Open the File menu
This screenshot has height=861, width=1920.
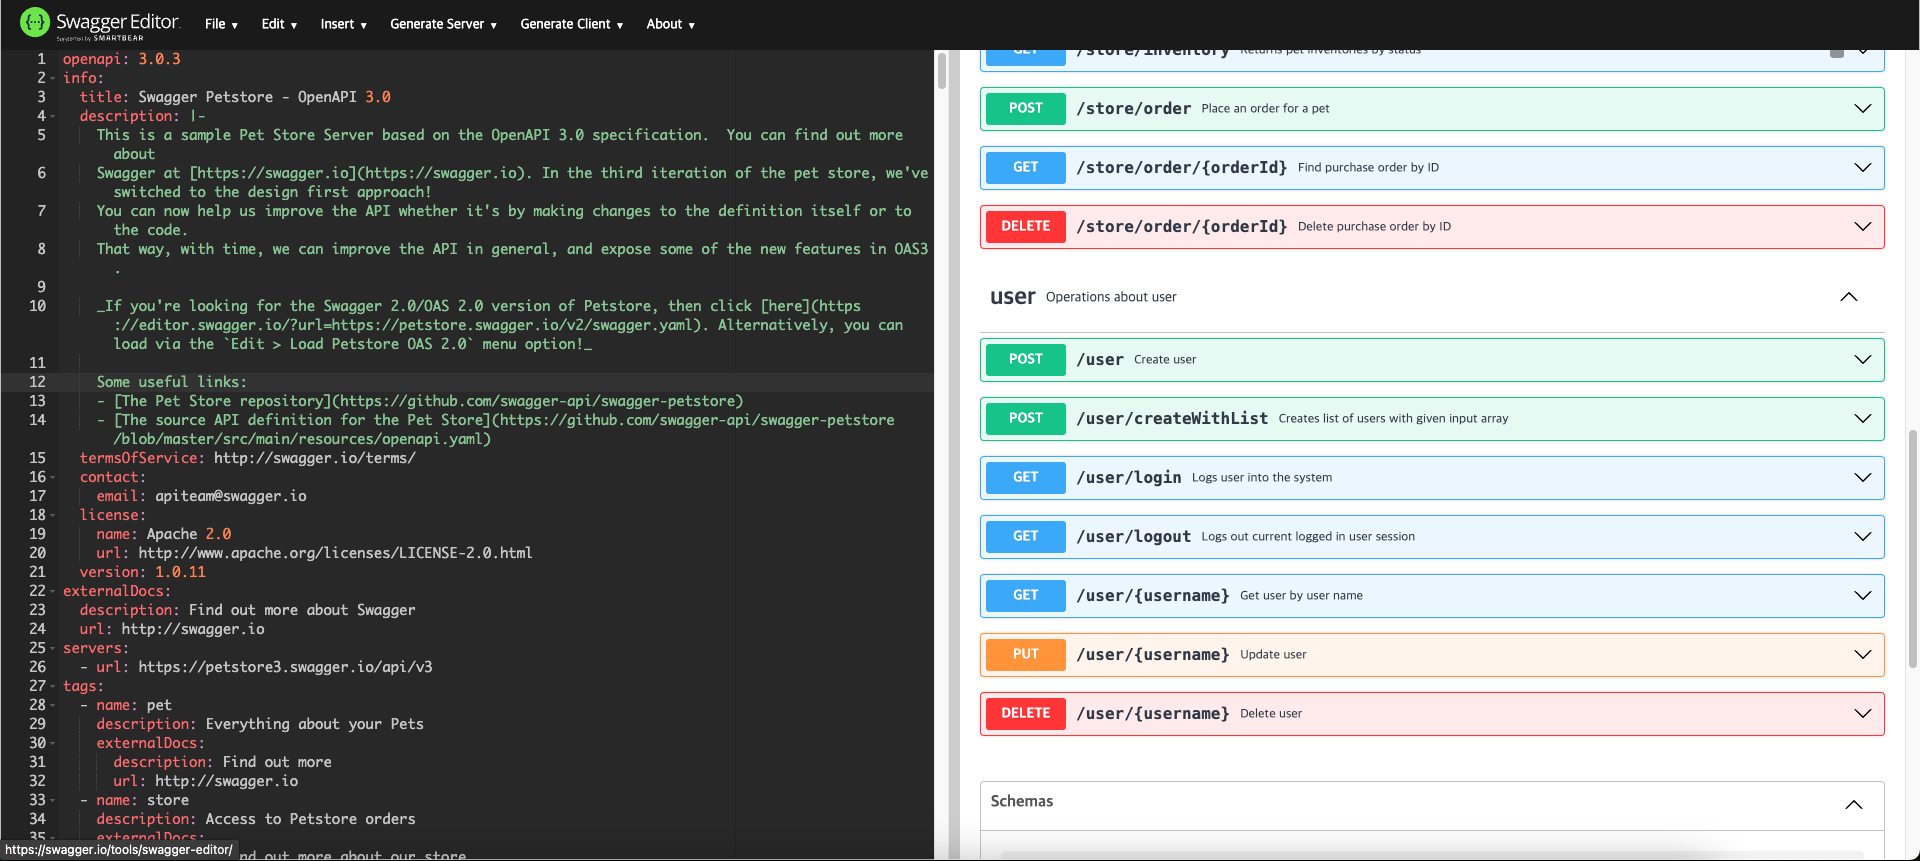(x=221, y=24)
